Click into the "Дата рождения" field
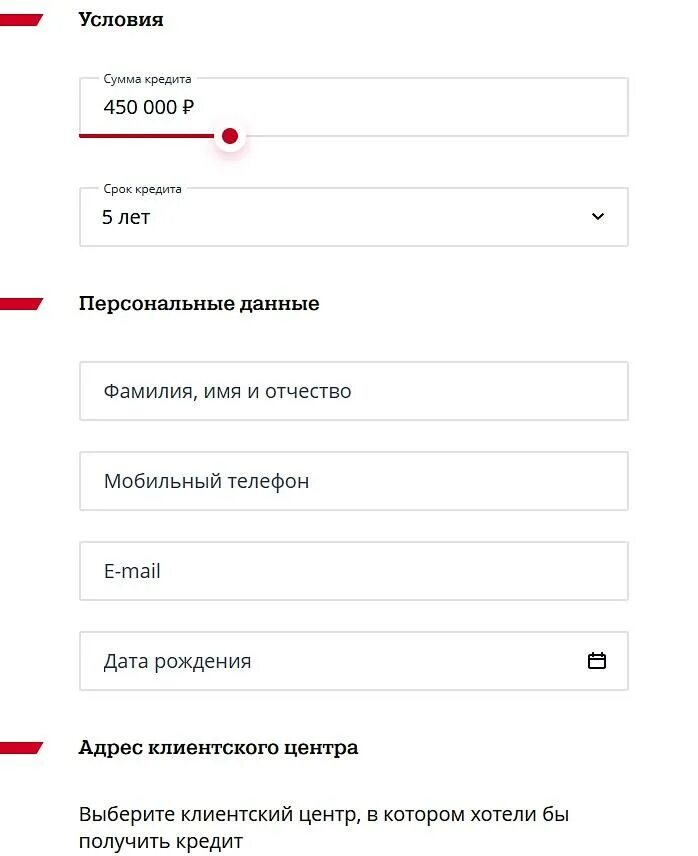 pyautogui.click(x=330, y=661)
